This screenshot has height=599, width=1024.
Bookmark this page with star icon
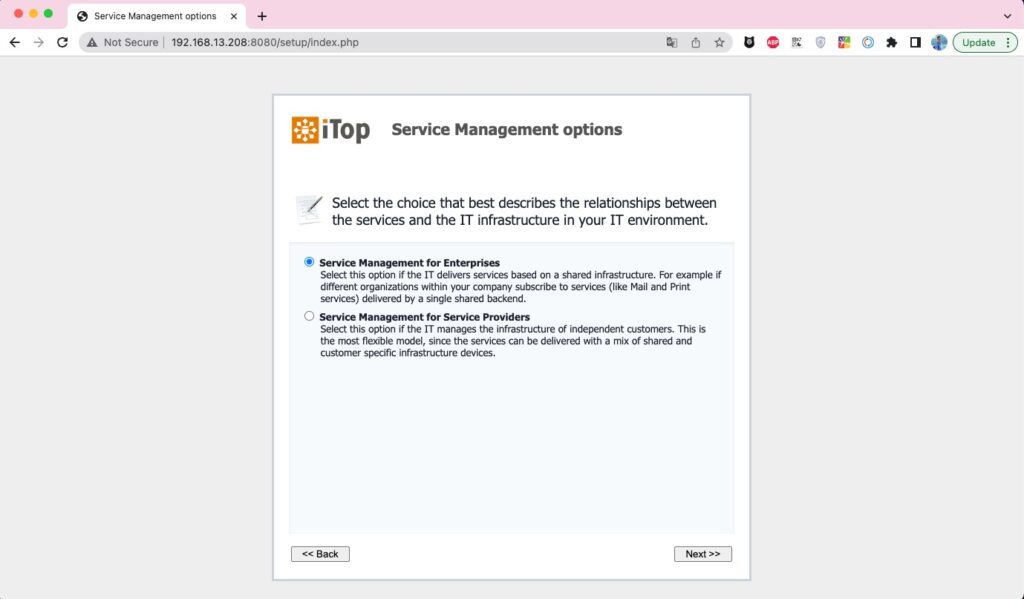(x=719, y=42)
